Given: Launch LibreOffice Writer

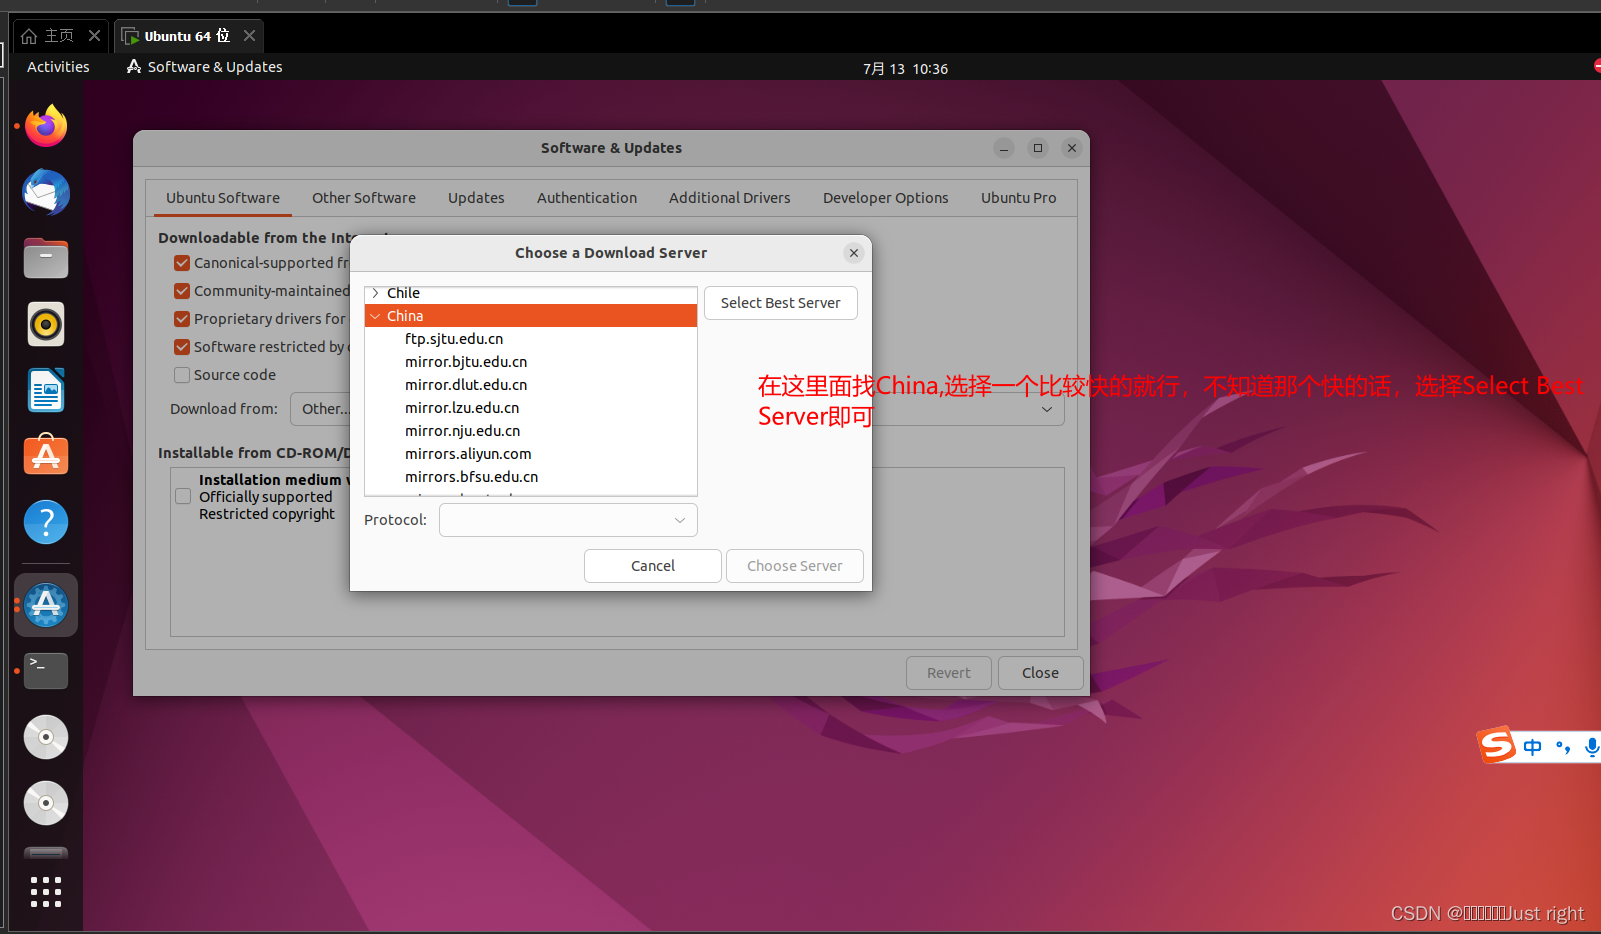Looking at the screenshot, I should coord(45,390).
